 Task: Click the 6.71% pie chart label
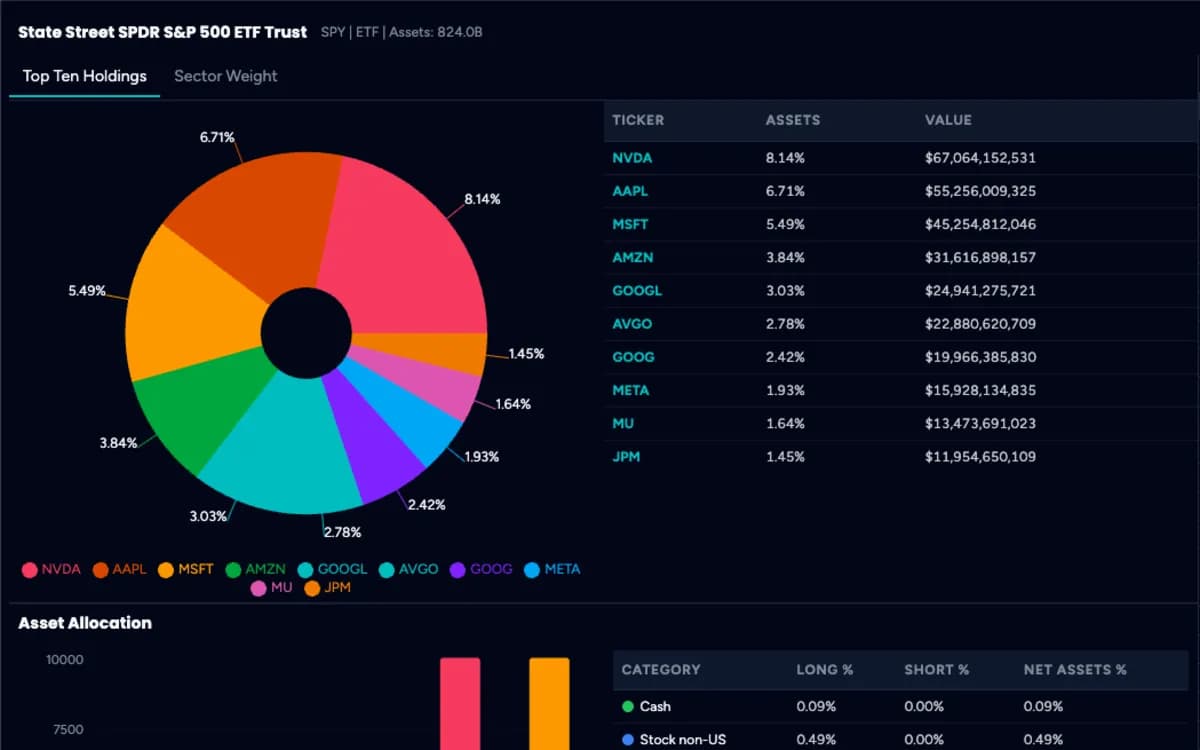[x=217, y=138]
